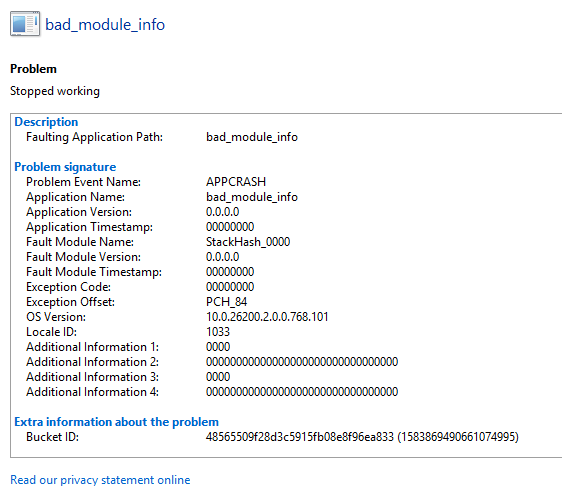Select the Application Timestamp value 00000000
Screen dimensions: 562x486
(230, 227)
